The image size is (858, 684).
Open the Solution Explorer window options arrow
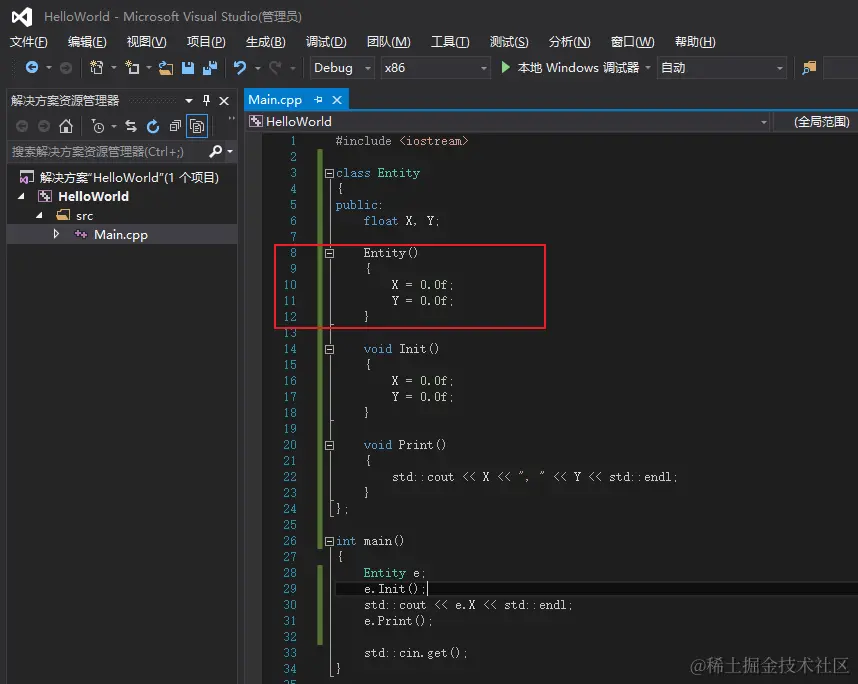coord(189,101)
